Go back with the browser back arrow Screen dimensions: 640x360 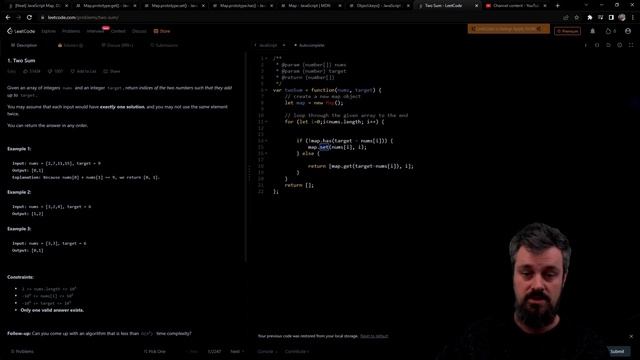click(8, 18)
